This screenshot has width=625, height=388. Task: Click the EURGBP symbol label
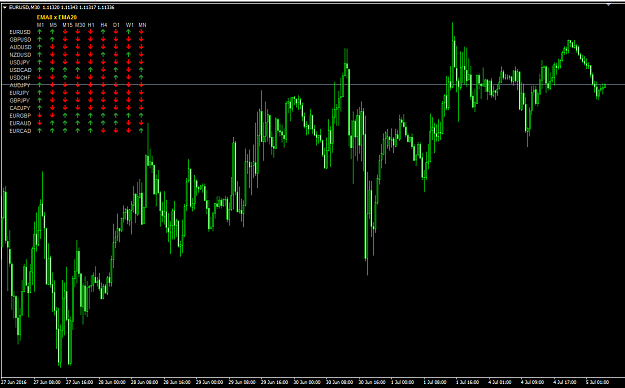(x=20, y=115)
